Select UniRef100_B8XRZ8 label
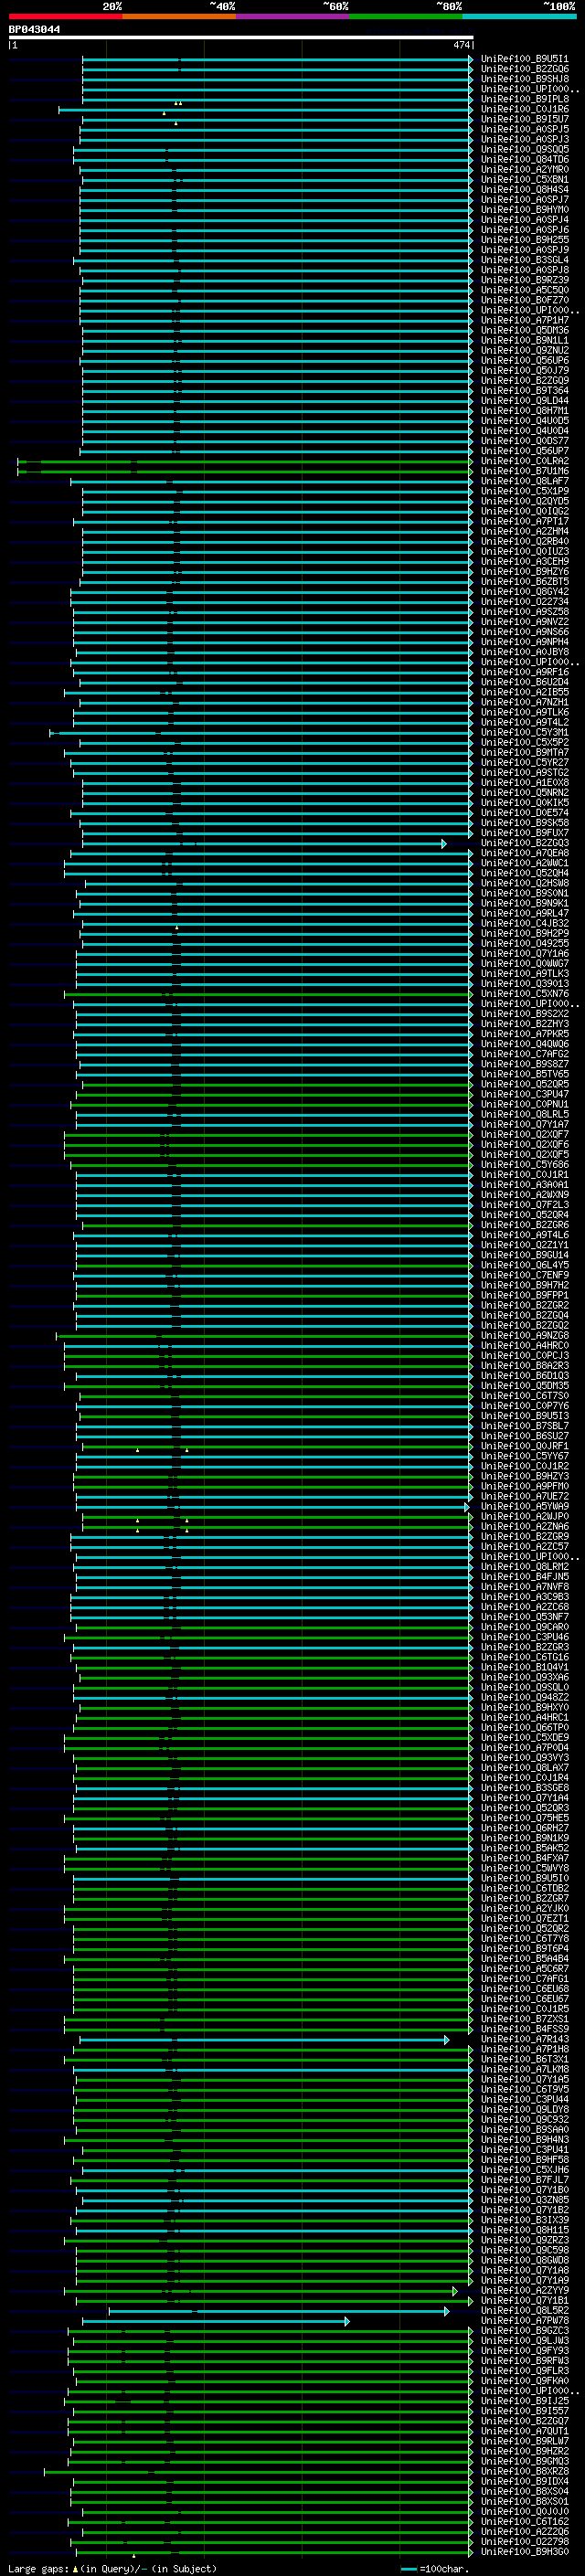The image size is (585, 2576). click(x=524, y=2472)
